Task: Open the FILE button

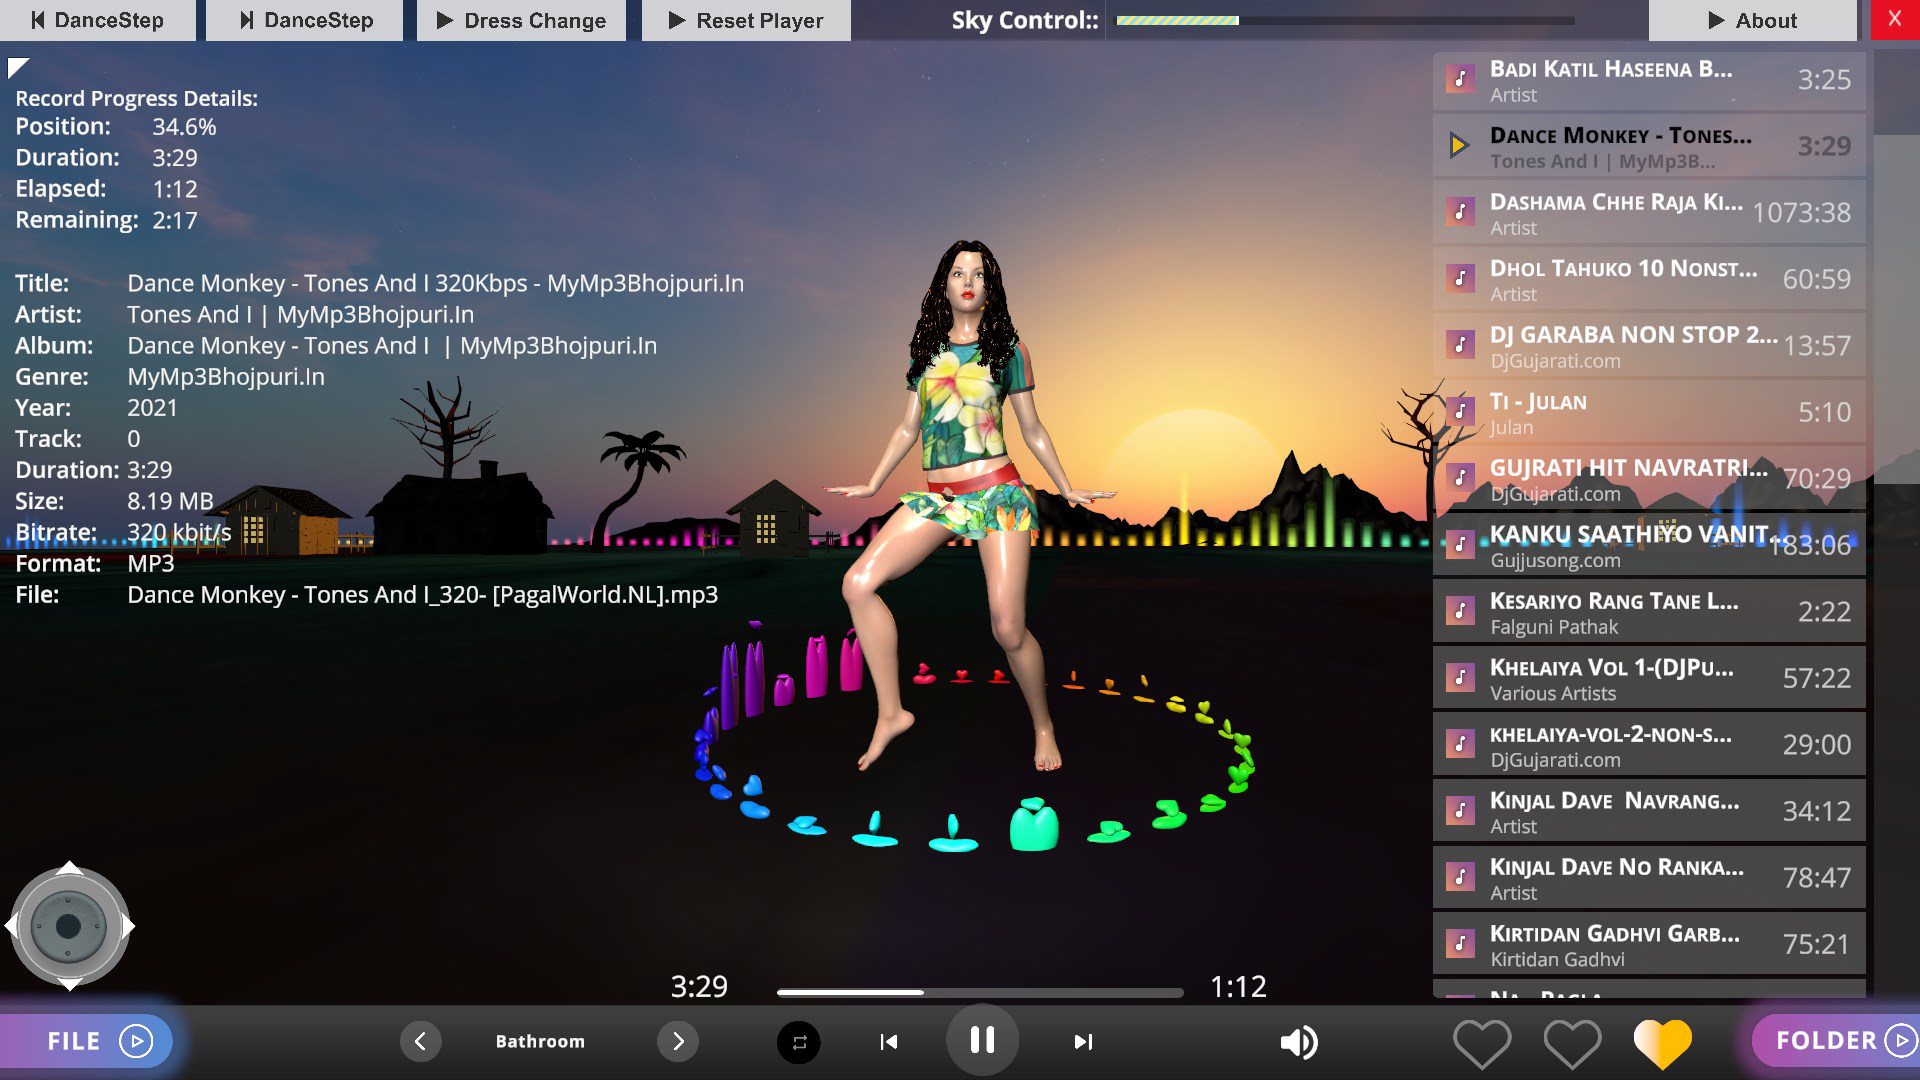Action: point(86,1041)
